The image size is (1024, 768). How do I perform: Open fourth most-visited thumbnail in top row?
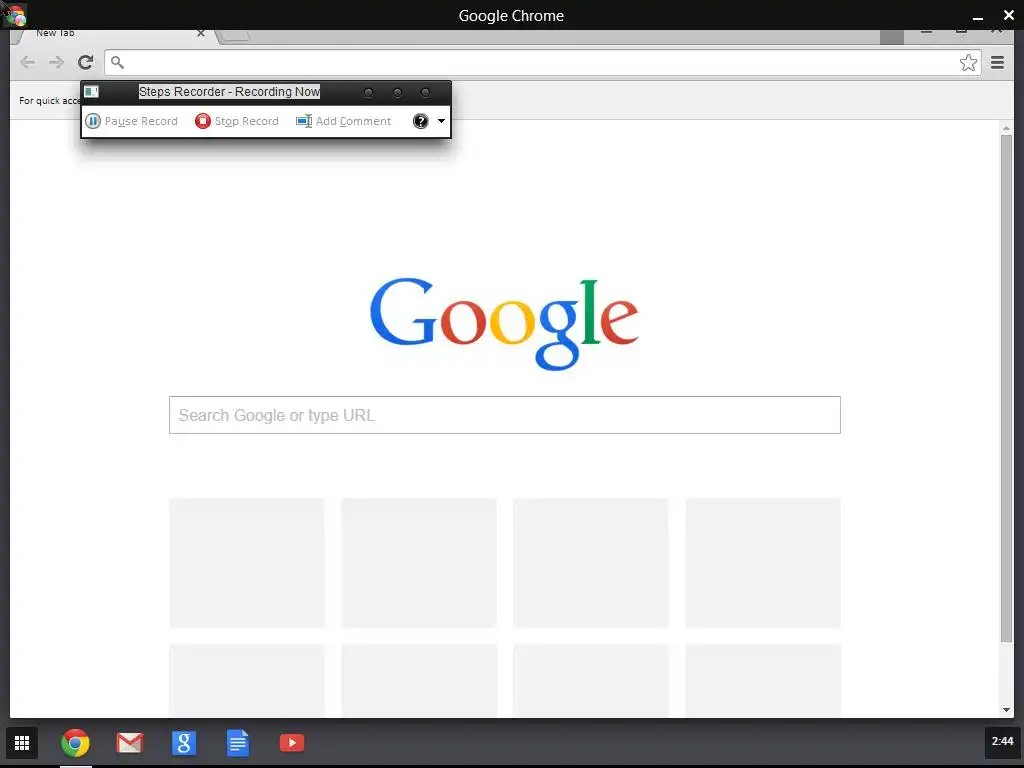[x=763, y=563]
